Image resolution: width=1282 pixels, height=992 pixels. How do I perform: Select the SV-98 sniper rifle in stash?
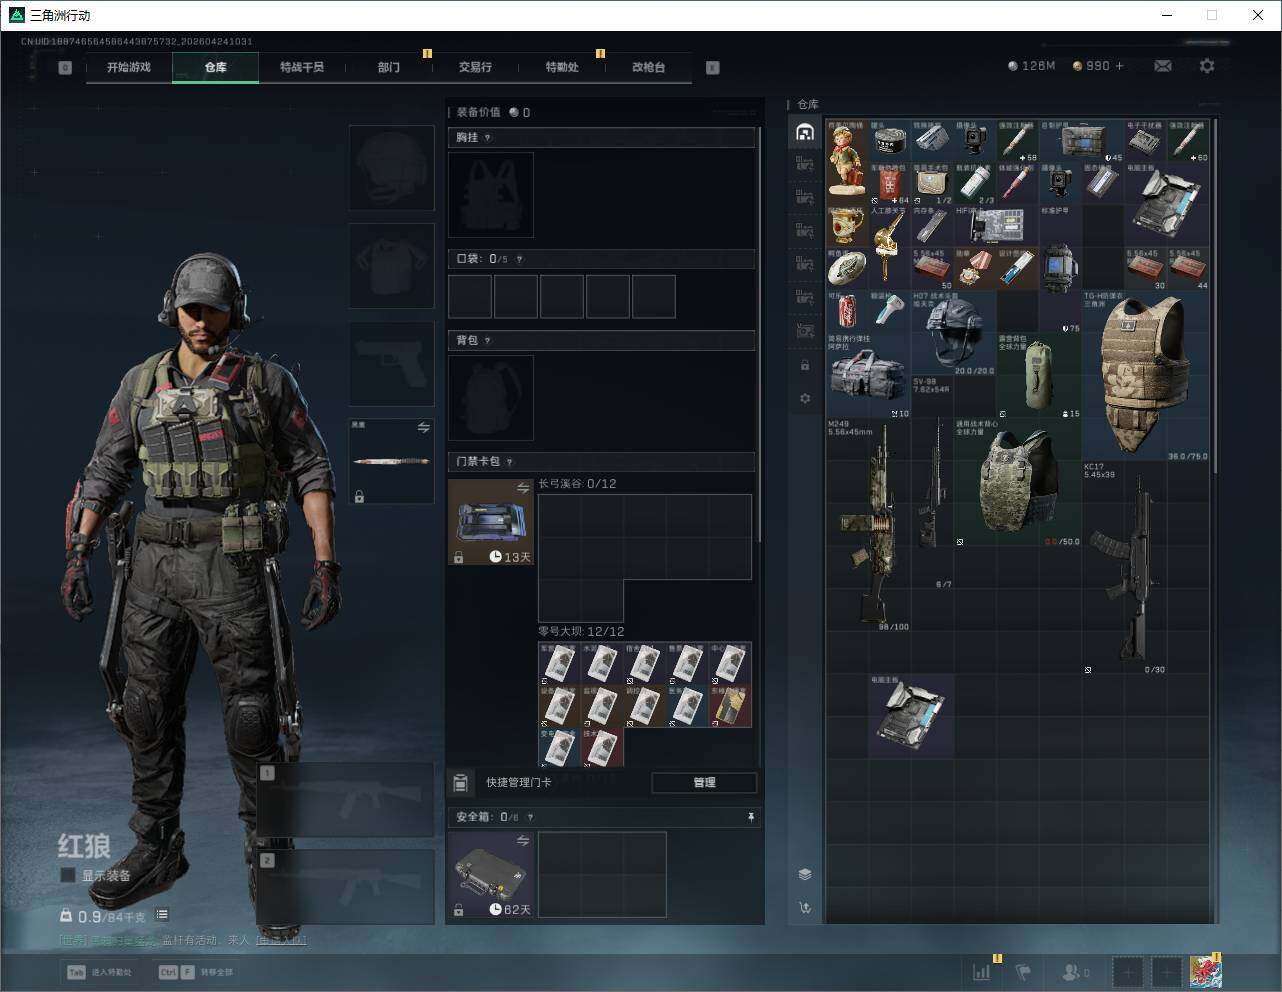(x=932, y=482)
